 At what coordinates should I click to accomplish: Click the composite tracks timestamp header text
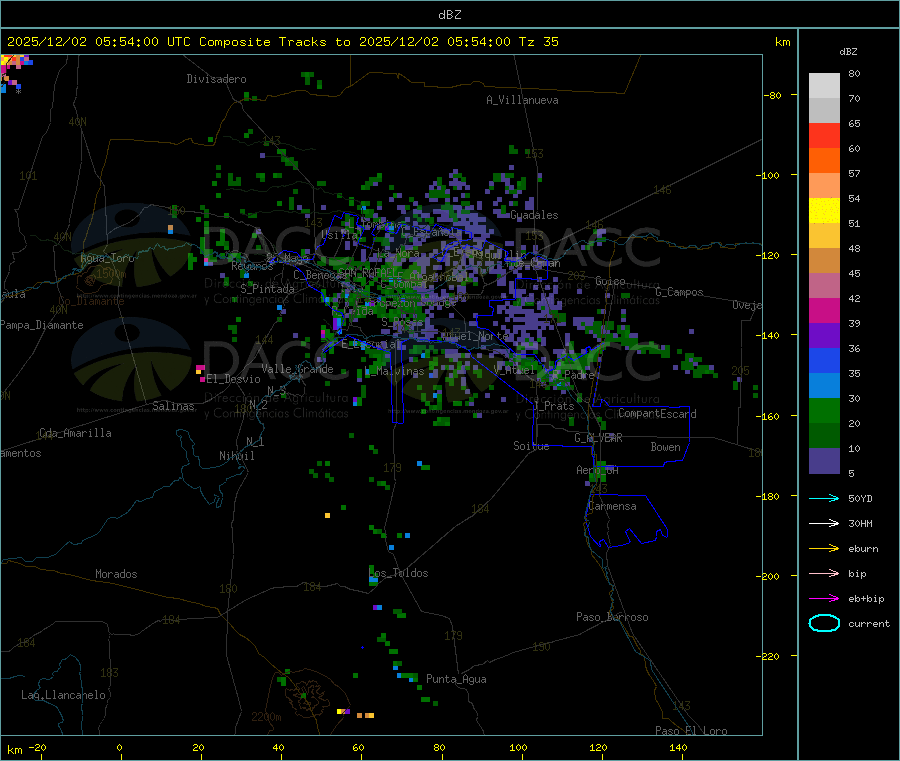coord(282,42)
